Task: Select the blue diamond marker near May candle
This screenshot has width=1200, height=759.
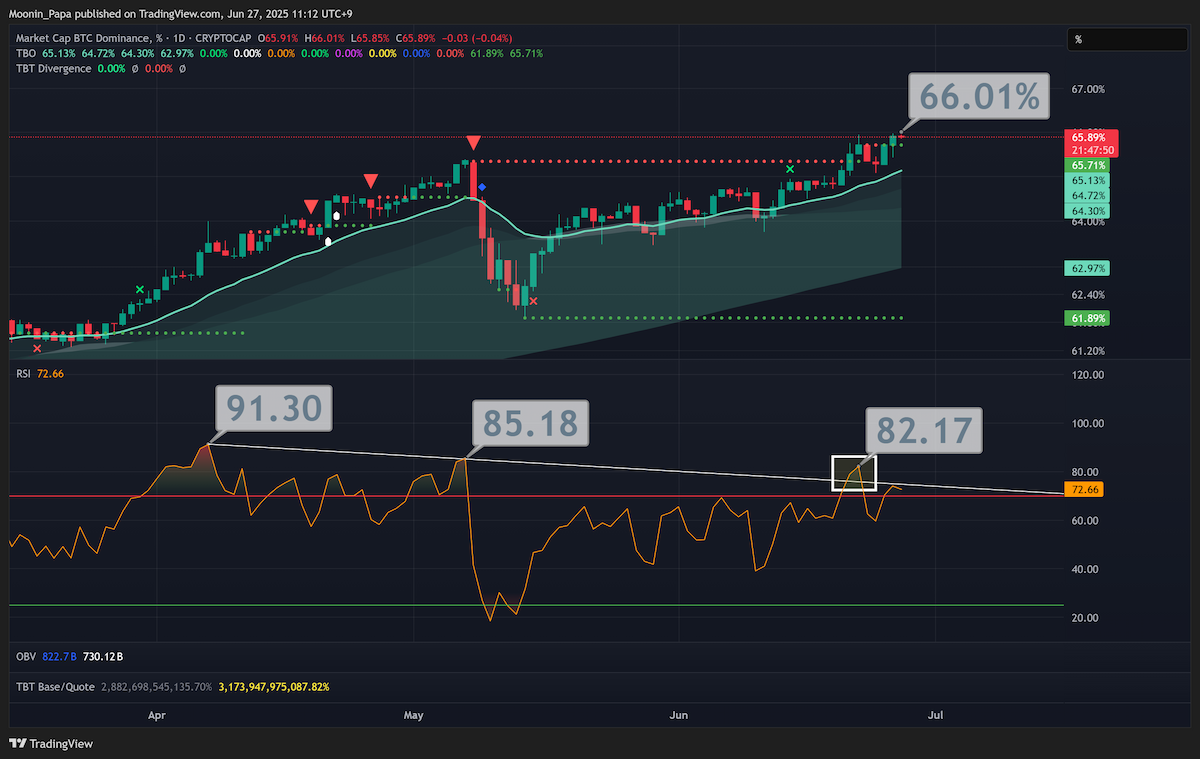Action: point(482,187)
